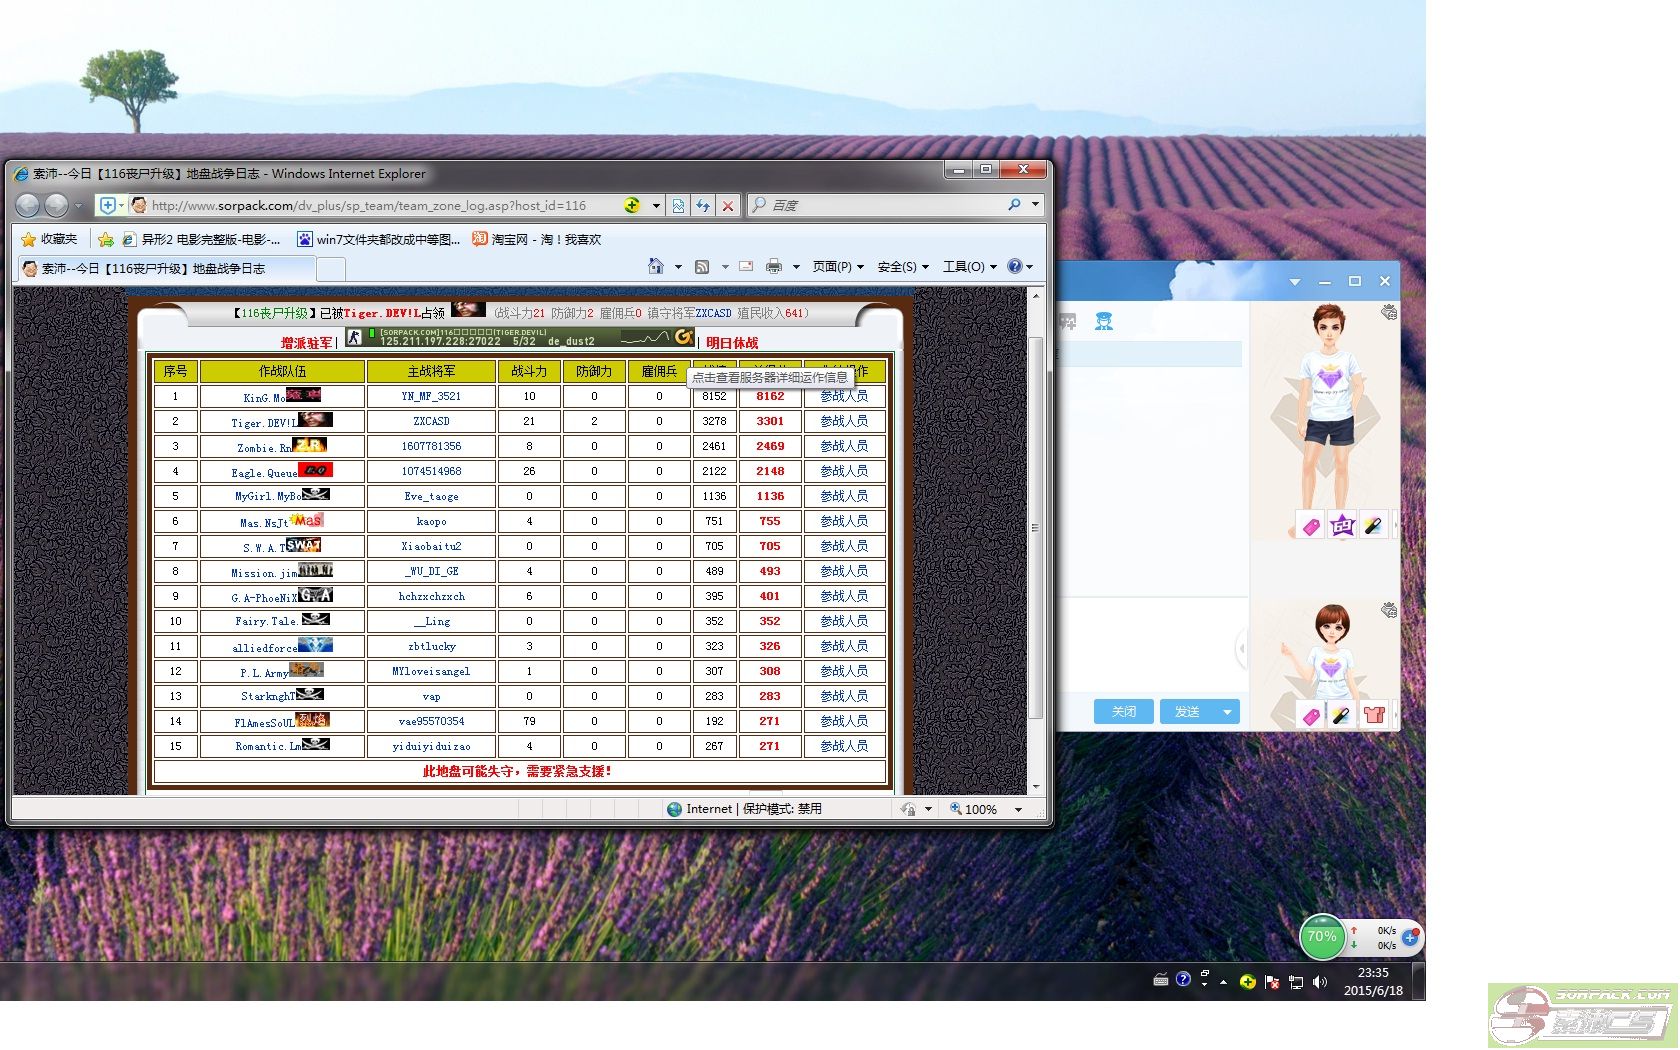Expand the 100% zoom level dropdown
Image resolution: width=1680 pixels, height=1050 pixels.
(x=1019, y=809)
